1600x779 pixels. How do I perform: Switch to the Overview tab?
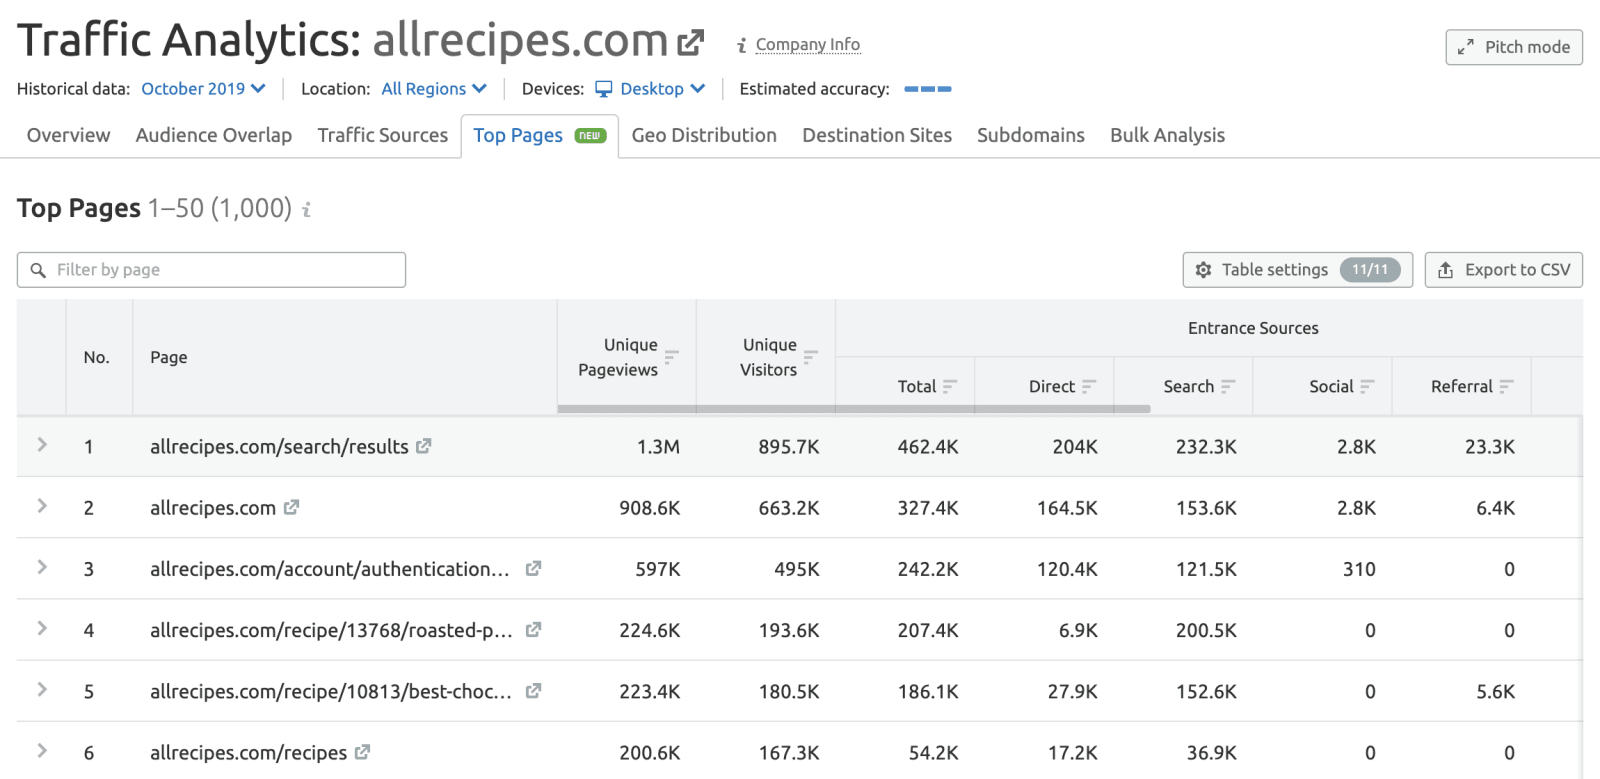[x=69, y=135]
